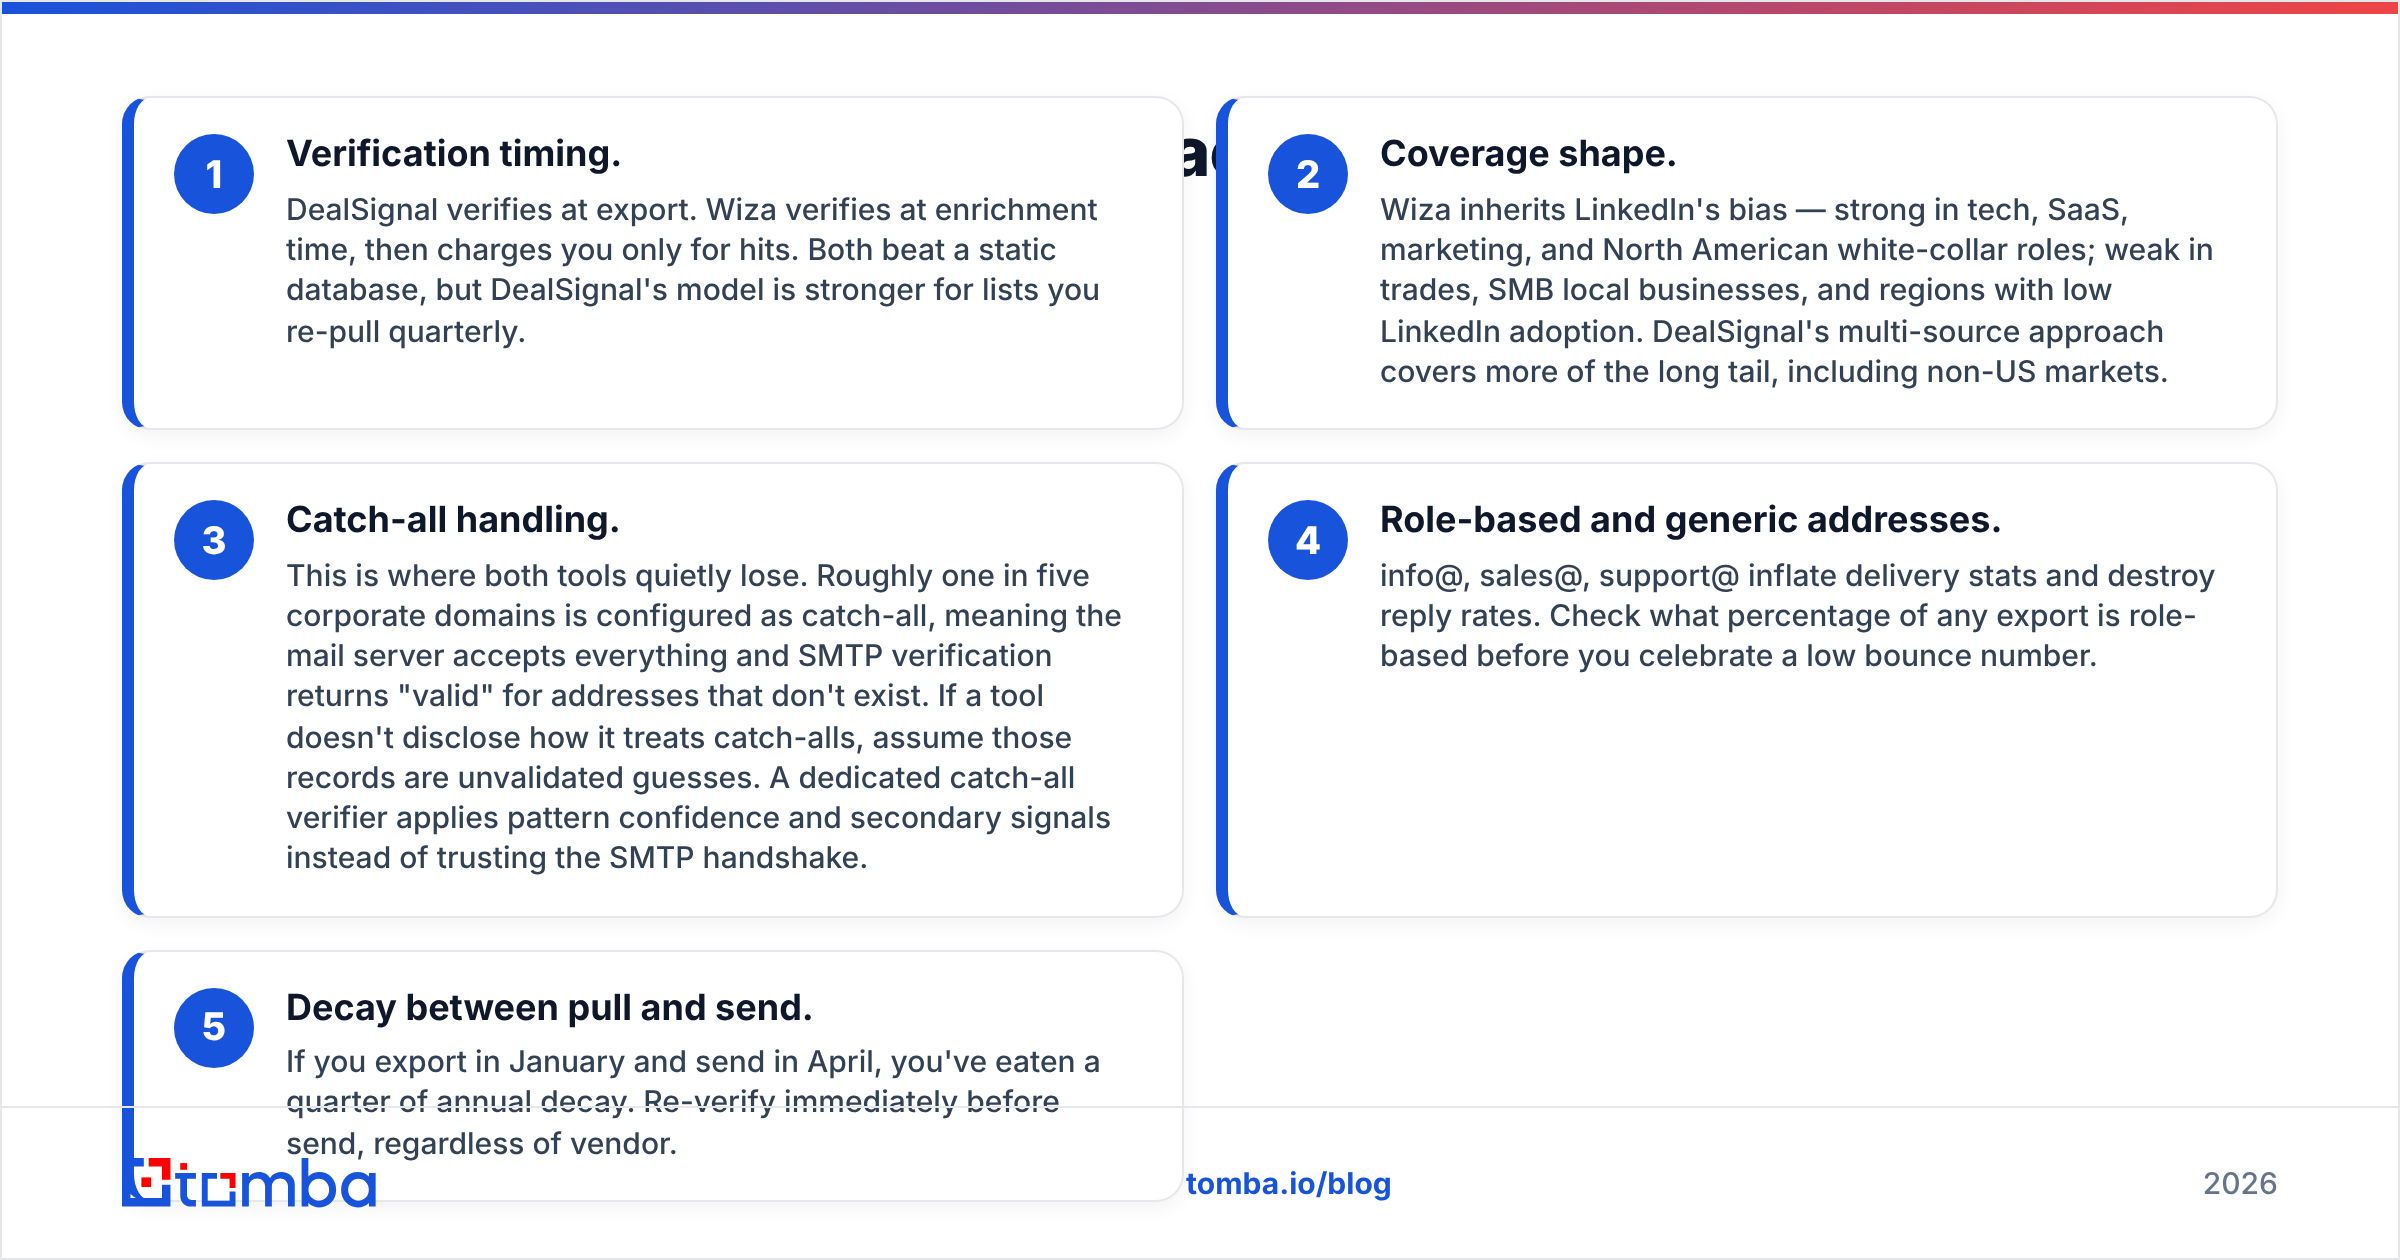Click the tomba logo
Screen dimensions: 2400x1260
click(249, 1183)
